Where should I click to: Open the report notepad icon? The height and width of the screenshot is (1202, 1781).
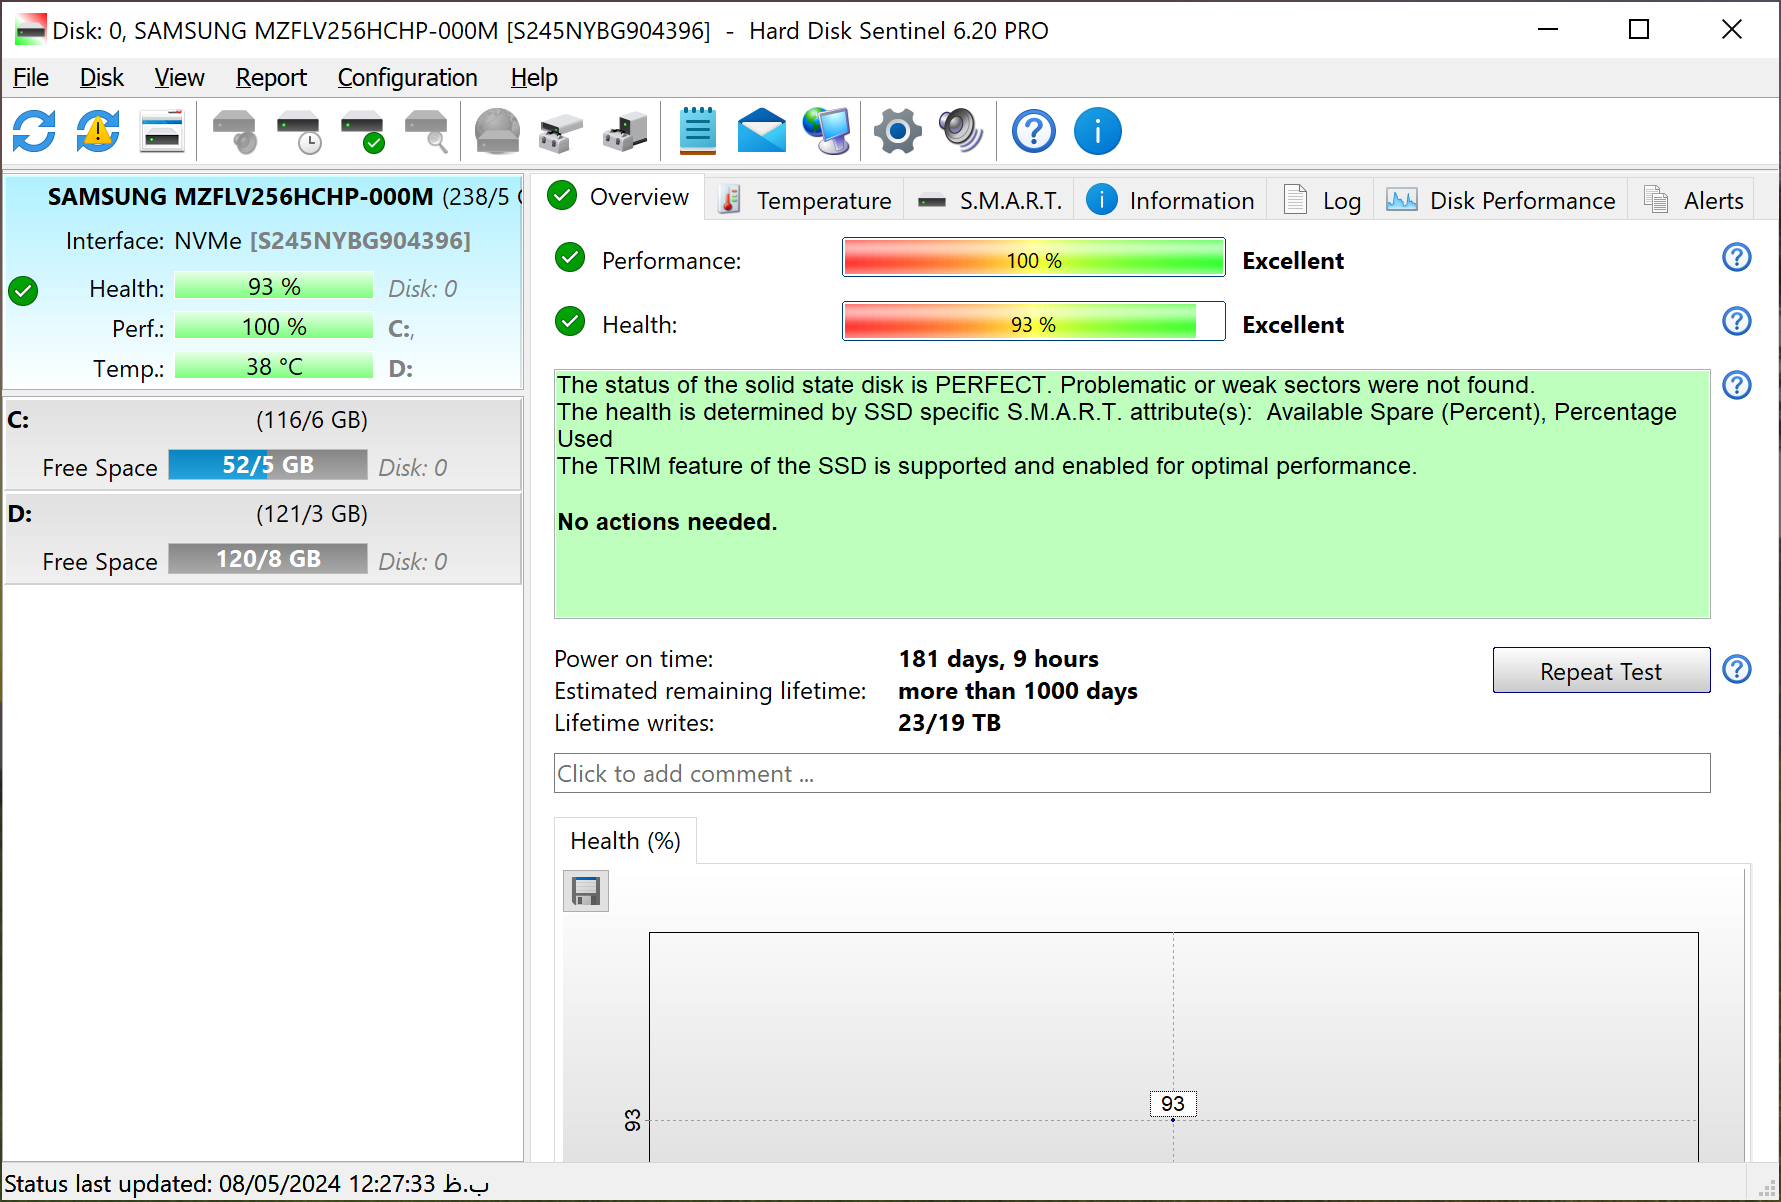697,131
